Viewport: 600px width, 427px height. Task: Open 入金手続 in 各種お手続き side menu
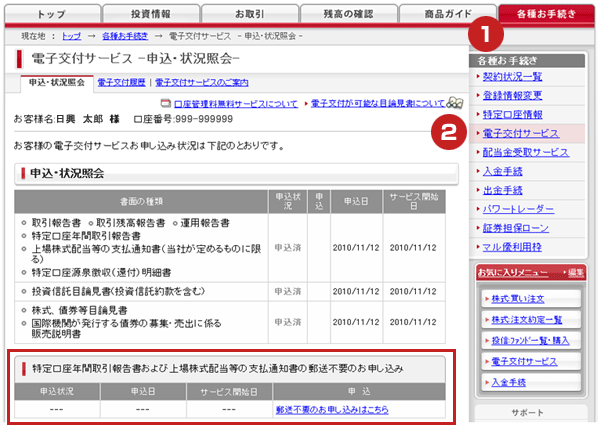click(x=502, y=171)
